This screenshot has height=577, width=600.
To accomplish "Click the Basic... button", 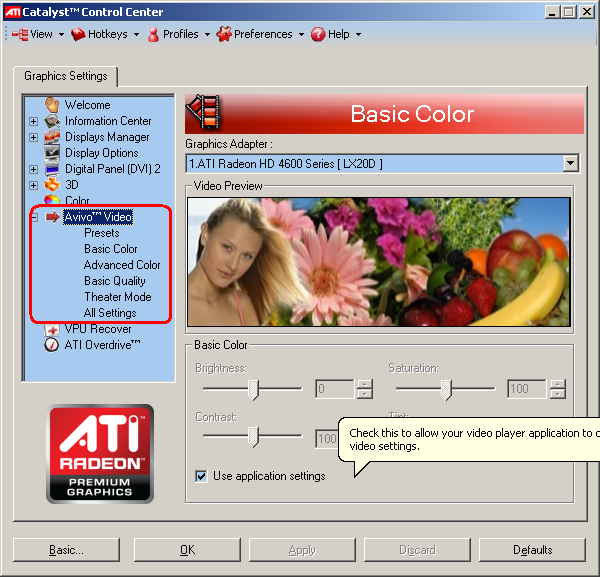I will [66, 550].
